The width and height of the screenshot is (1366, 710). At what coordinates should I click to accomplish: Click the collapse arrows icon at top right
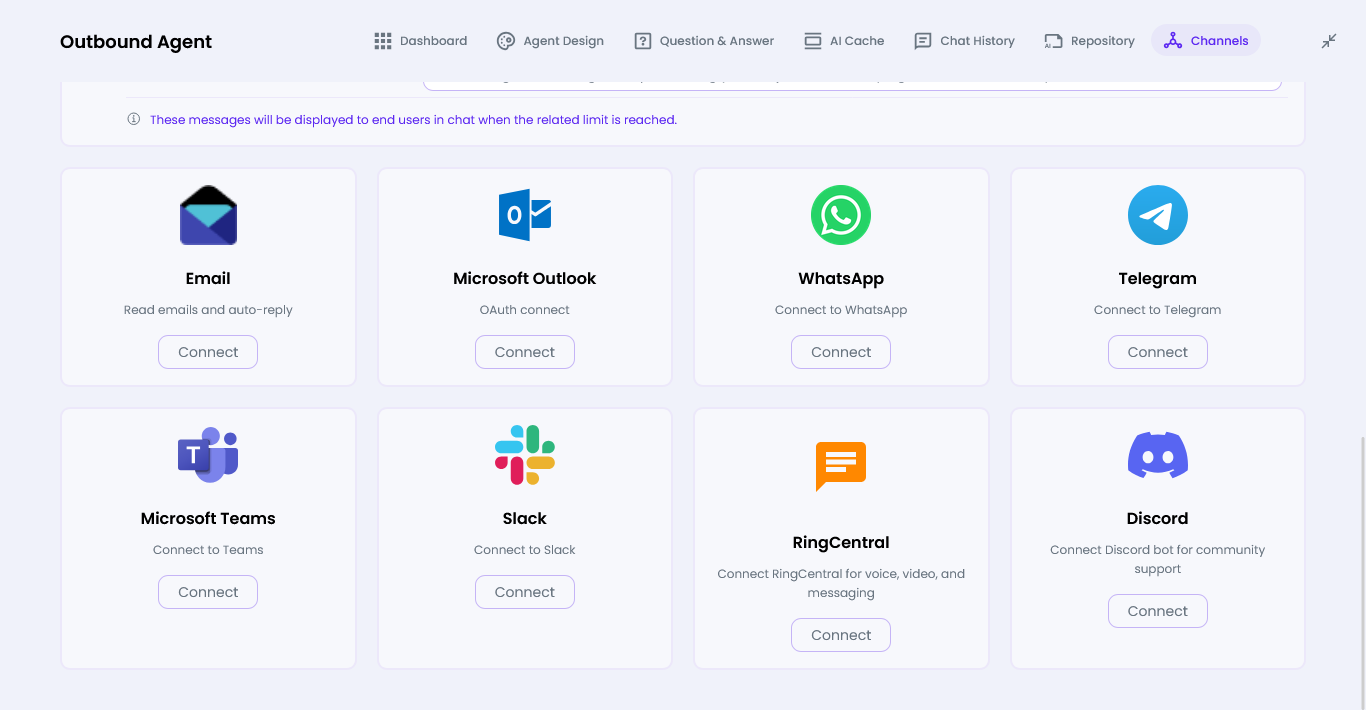click(x=1329, y=41)
